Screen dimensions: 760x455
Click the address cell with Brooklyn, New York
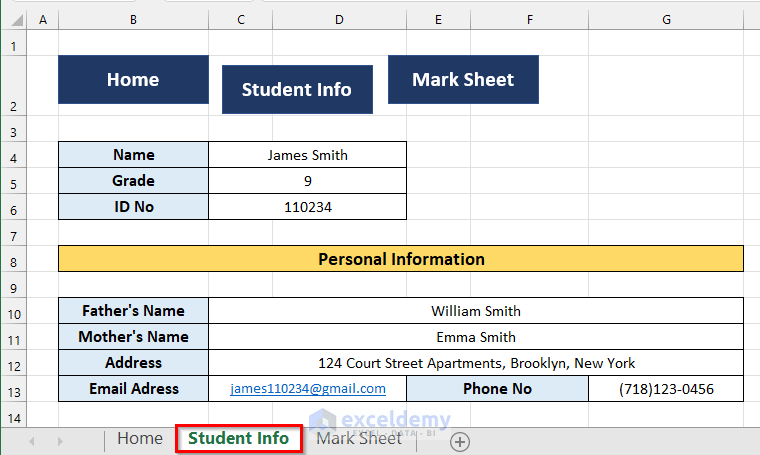476,363
